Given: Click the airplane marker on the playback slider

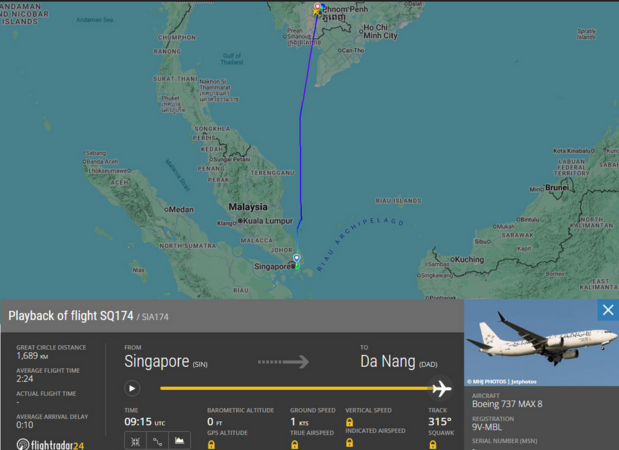Looking at the screenshot, I should point(442,389).
